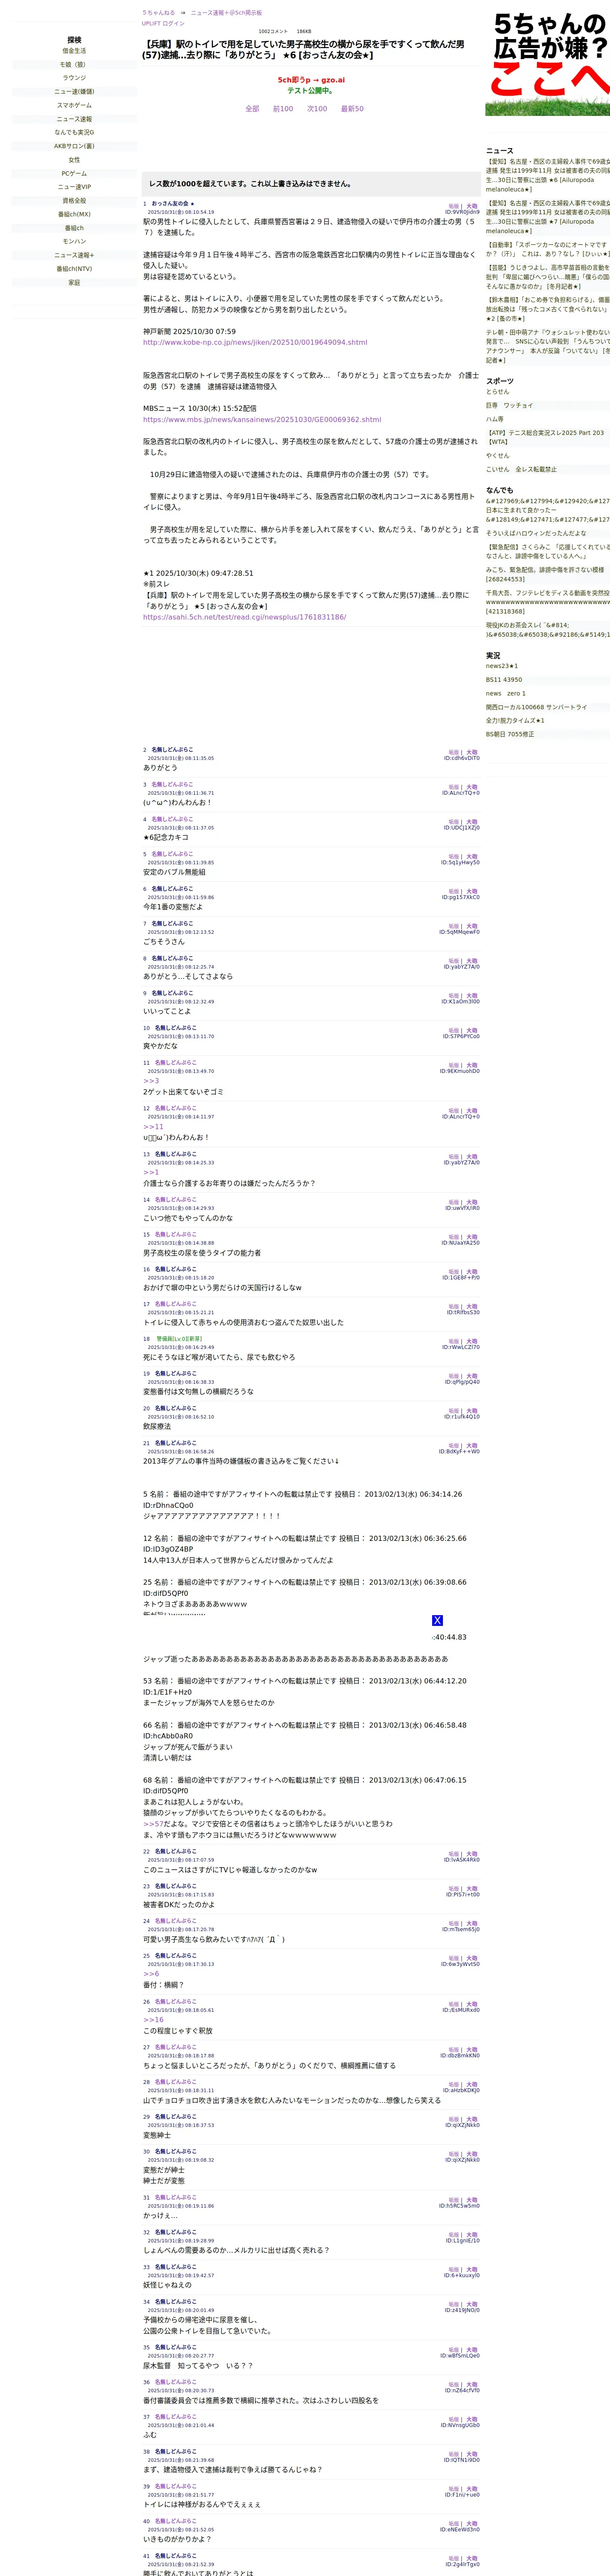Follow the >>16 anchor in post 26
The height and width of the screenshot is (2576, 610).
pos(153,2020)
